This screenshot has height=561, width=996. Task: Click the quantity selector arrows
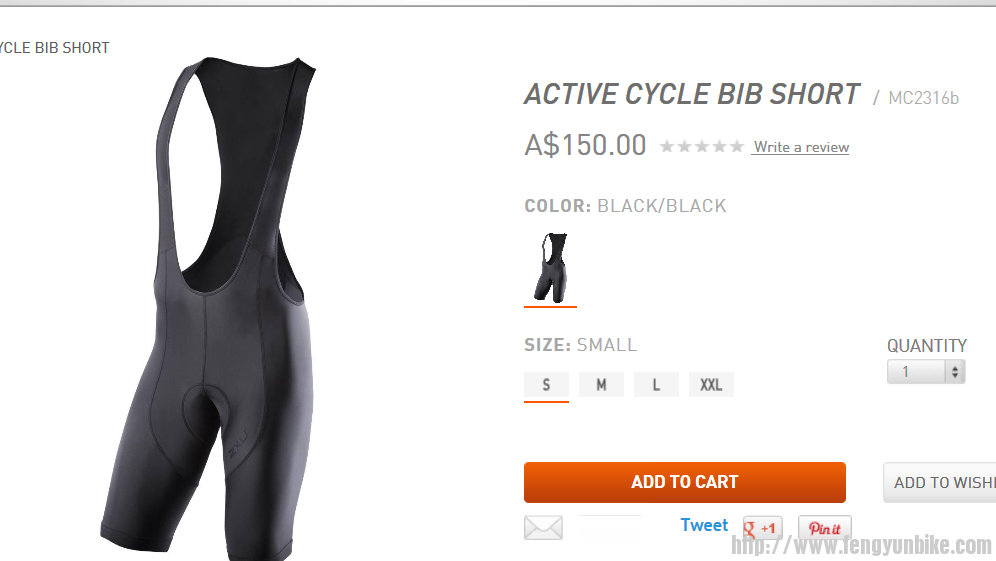[955, 372]
